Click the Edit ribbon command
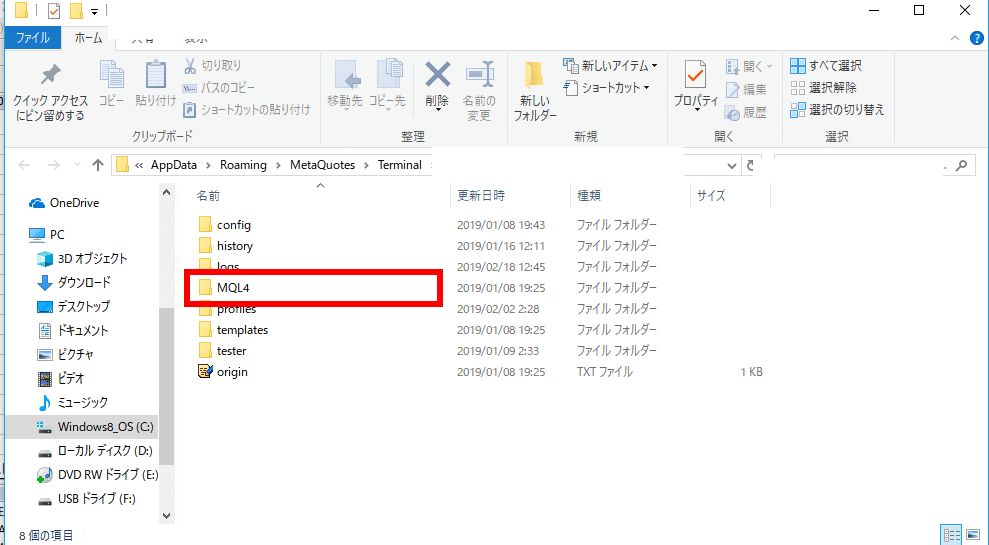 click(x=746, y=90)
